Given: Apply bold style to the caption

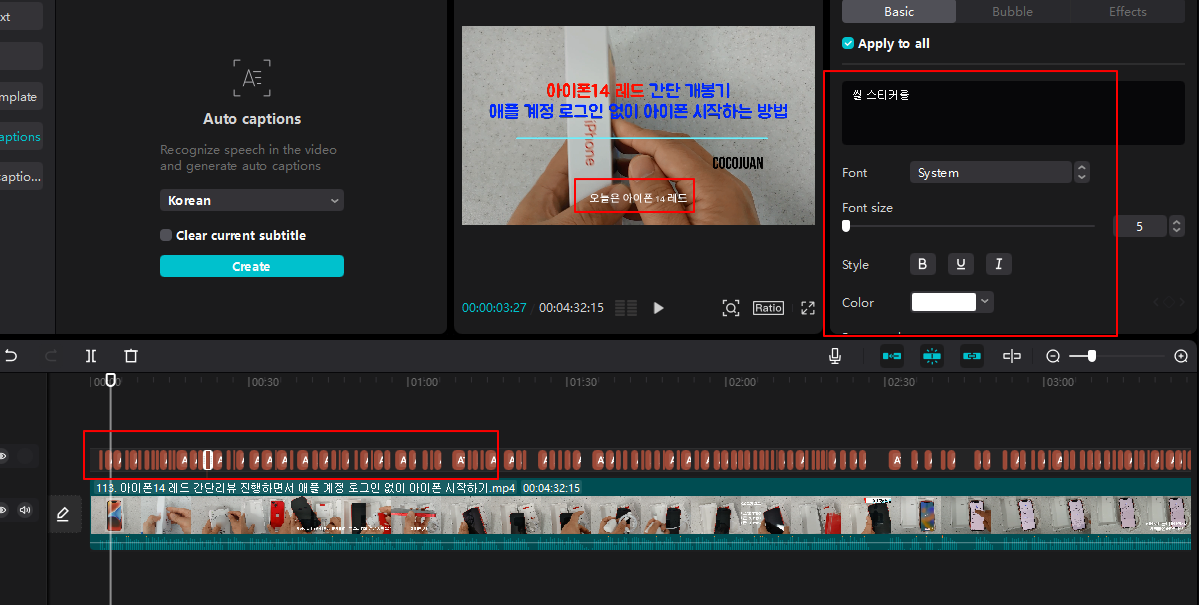Looking at the screenshot, I should click(922, 264).
